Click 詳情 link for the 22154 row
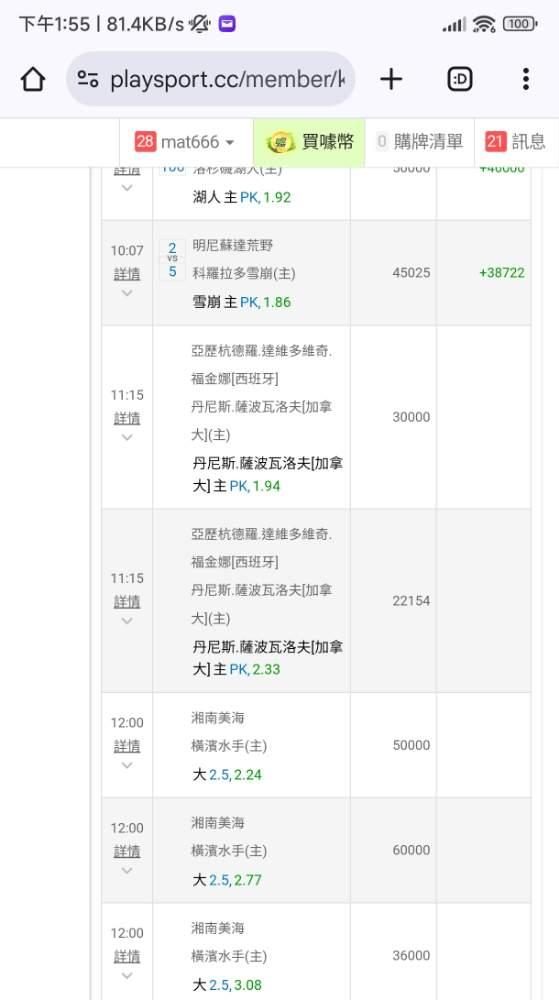Image resolution: width=559 pixels, height=1000 pixels. (127, 602)
